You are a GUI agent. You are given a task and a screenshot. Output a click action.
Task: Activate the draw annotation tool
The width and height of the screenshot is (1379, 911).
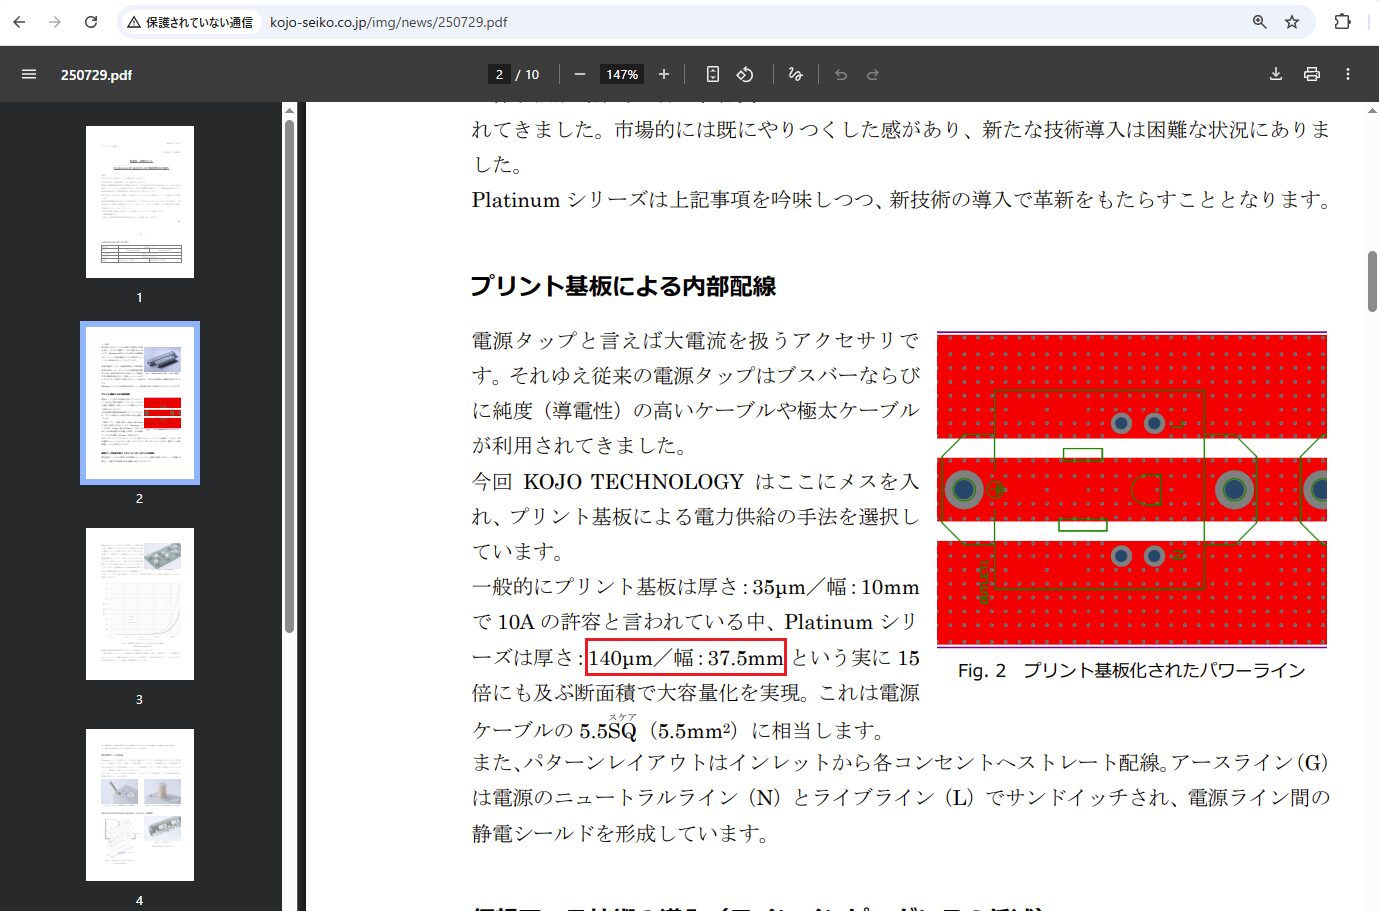coord(796,74)
